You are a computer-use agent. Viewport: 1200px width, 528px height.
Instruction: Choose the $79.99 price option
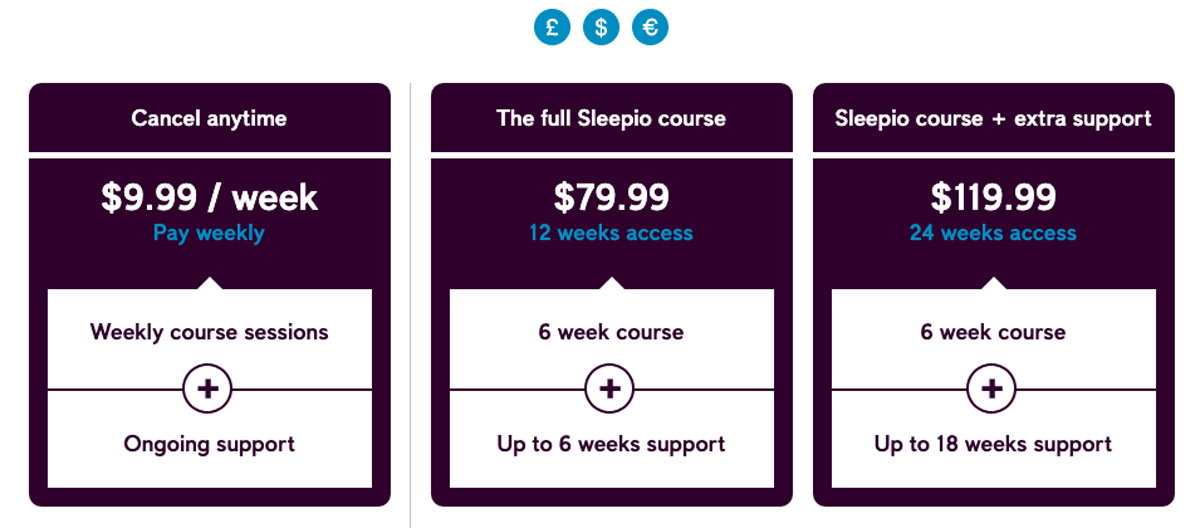[611, 197]
